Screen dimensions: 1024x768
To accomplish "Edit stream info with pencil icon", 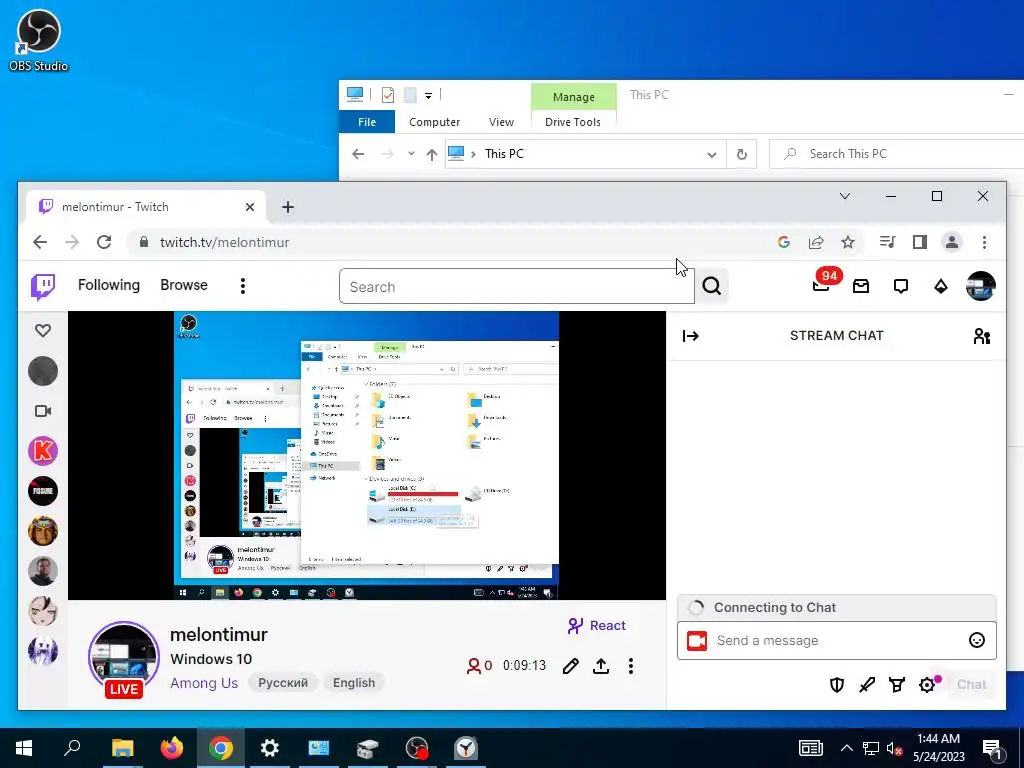I will click(570, 665).
